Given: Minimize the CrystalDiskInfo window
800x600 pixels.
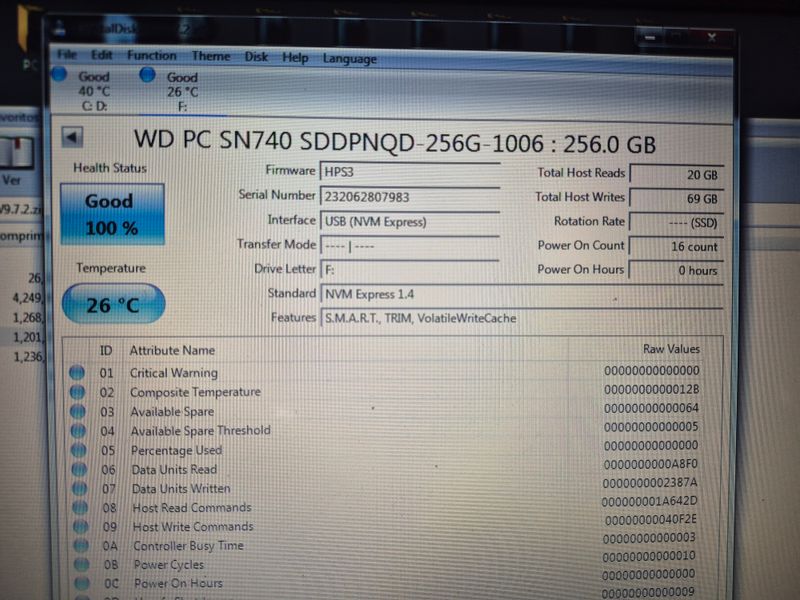Looking at the screenshot, I should coord(650,37).
